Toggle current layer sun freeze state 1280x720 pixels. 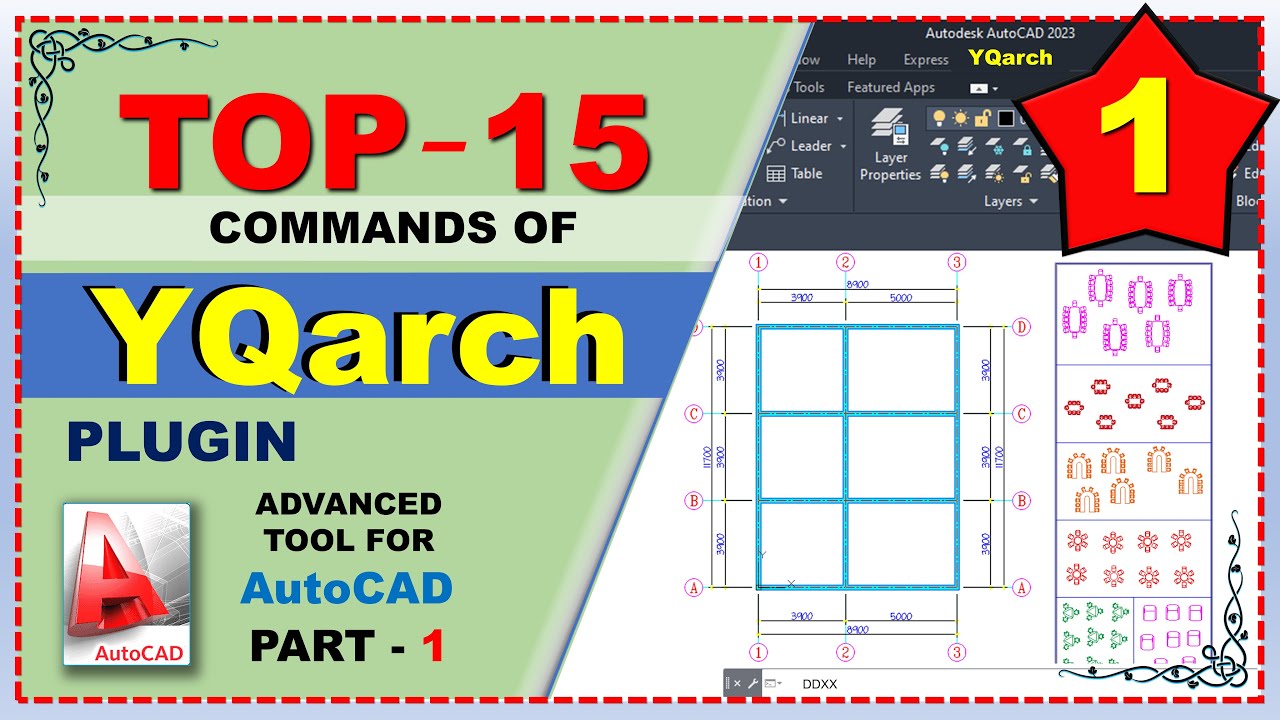[960, 118]
